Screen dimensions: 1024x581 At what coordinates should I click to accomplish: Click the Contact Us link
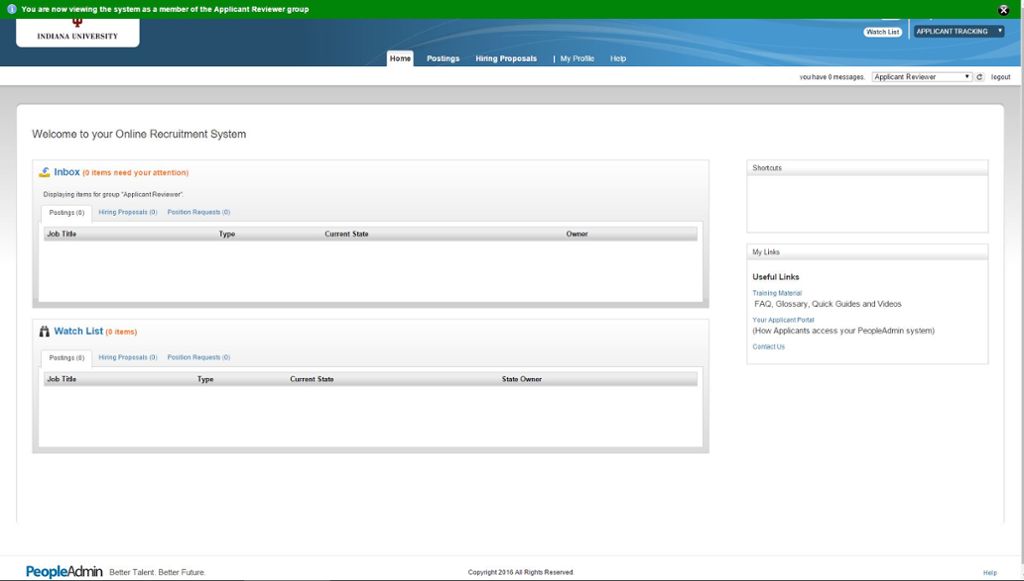(x=768, y=347)
